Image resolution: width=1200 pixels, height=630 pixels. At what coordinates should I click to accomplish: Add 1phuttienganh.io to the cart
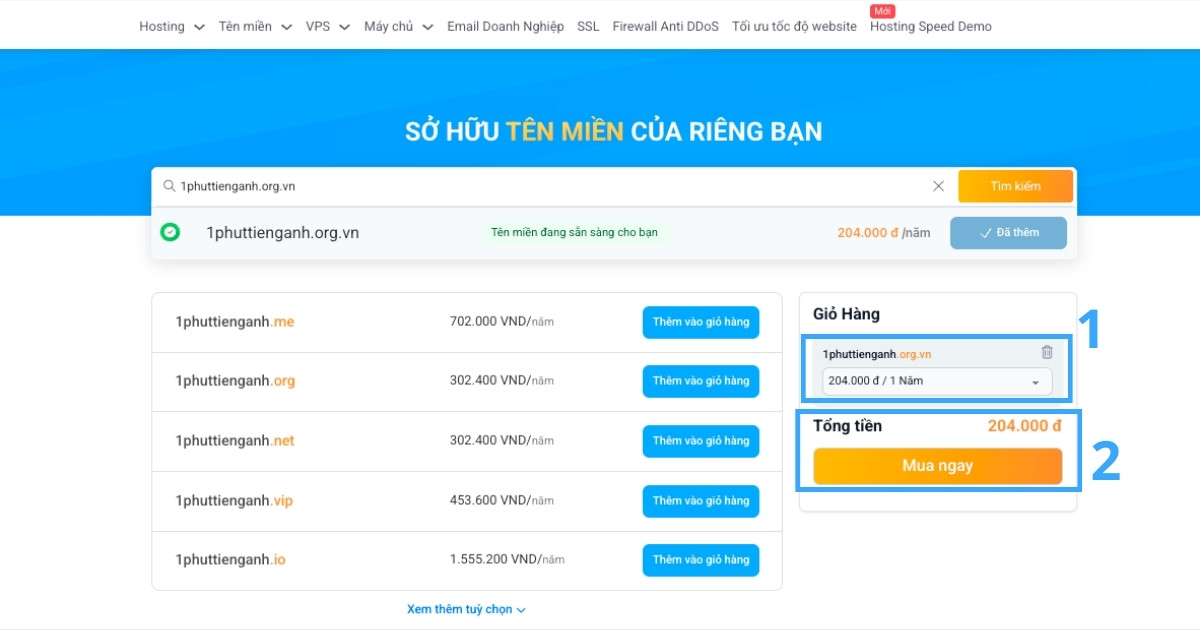click(x=700, y=560)
